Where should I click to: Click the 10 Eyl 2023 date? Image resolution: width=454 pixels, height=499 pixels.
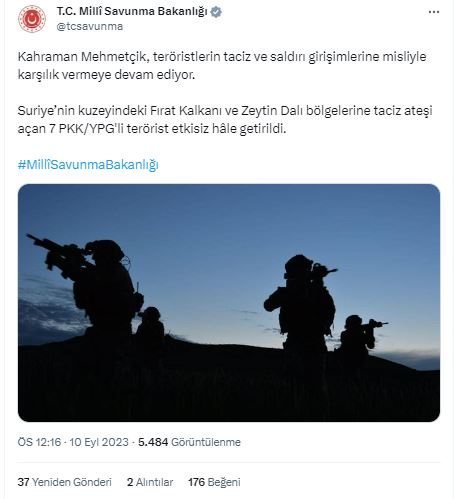click(99, 442)
